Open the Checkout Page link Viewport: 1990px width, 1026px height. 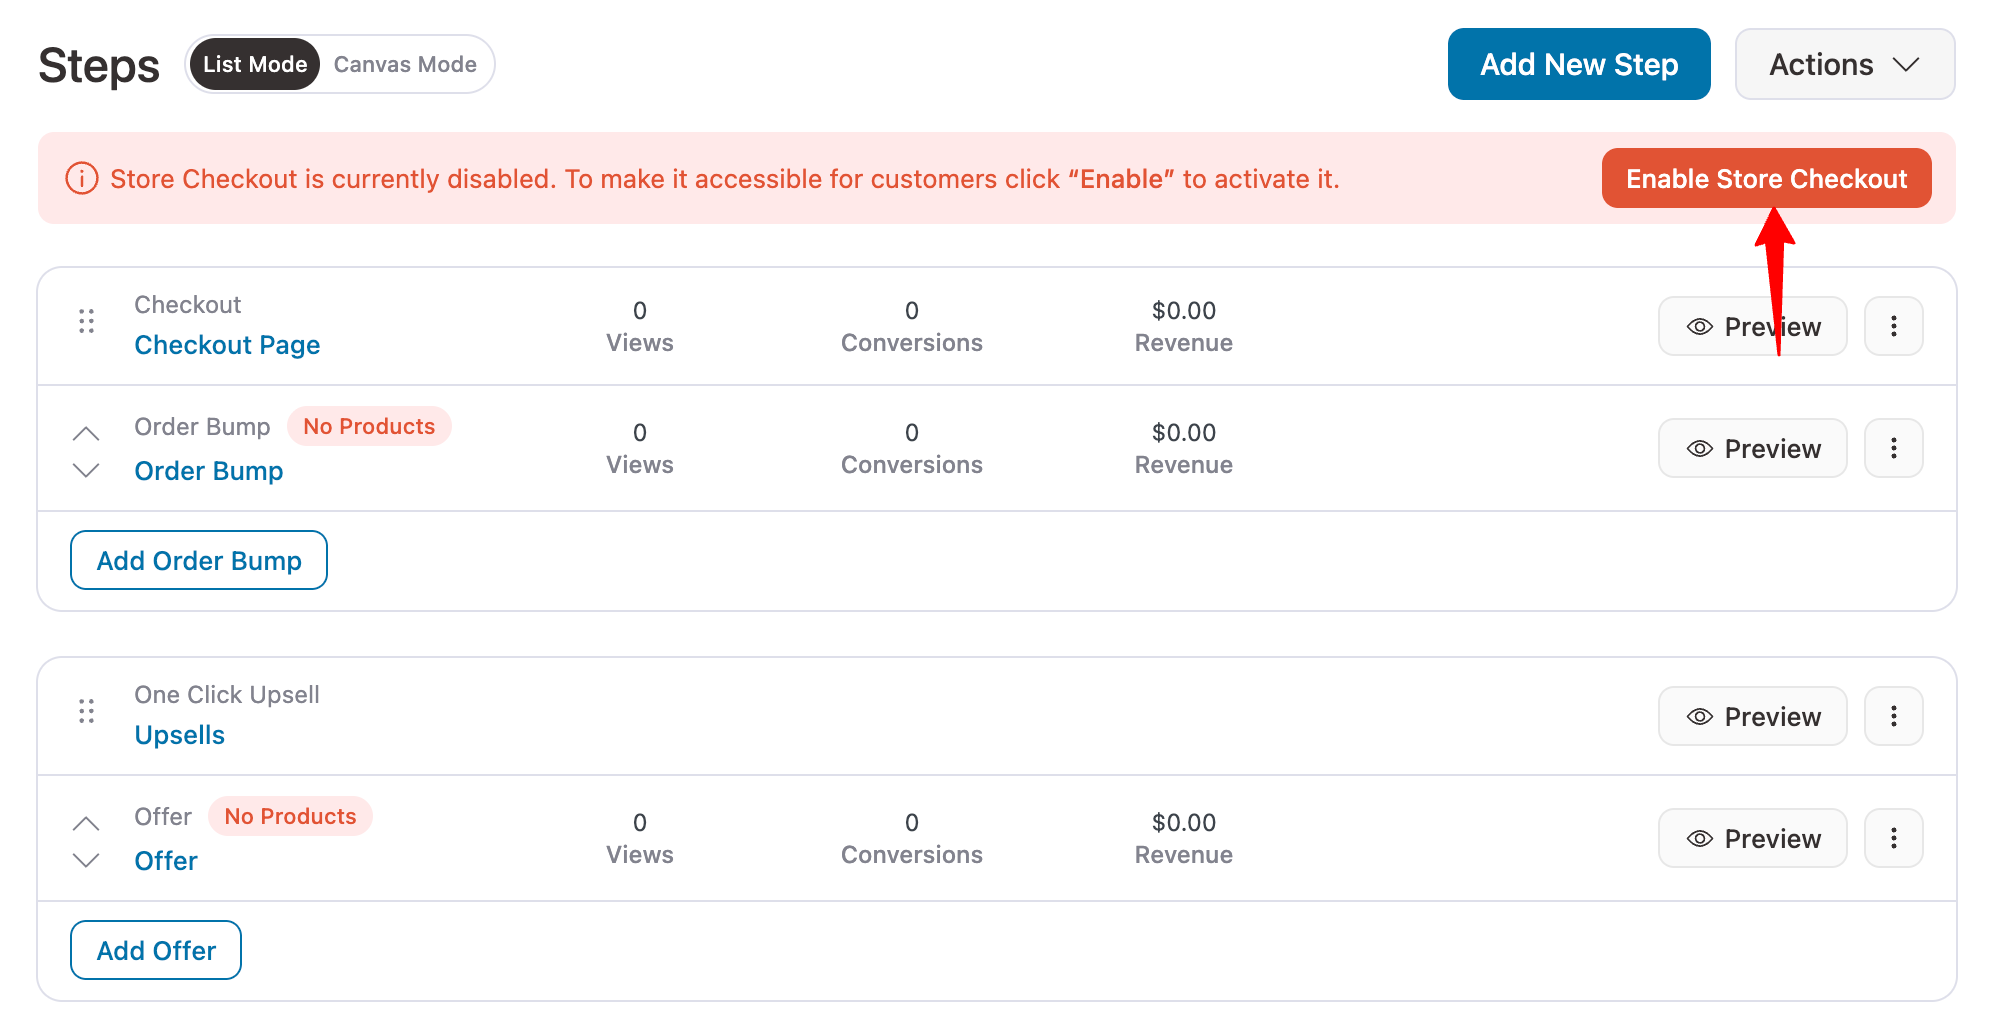(227, 345)
